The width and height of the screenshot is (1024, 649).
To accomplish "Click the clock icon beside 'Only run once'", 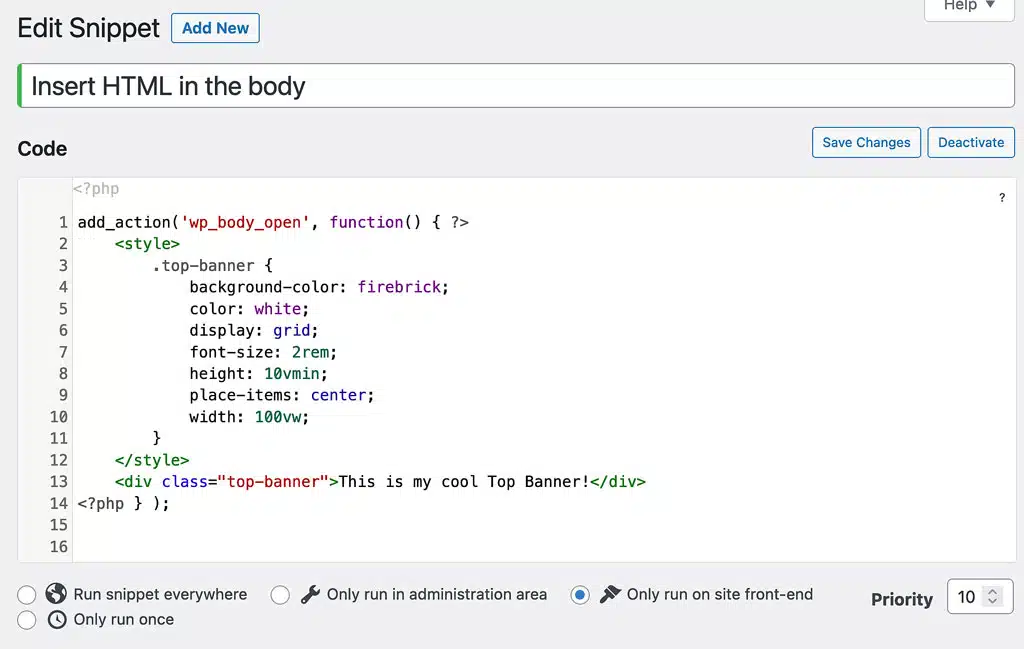I will coord(57,619).
